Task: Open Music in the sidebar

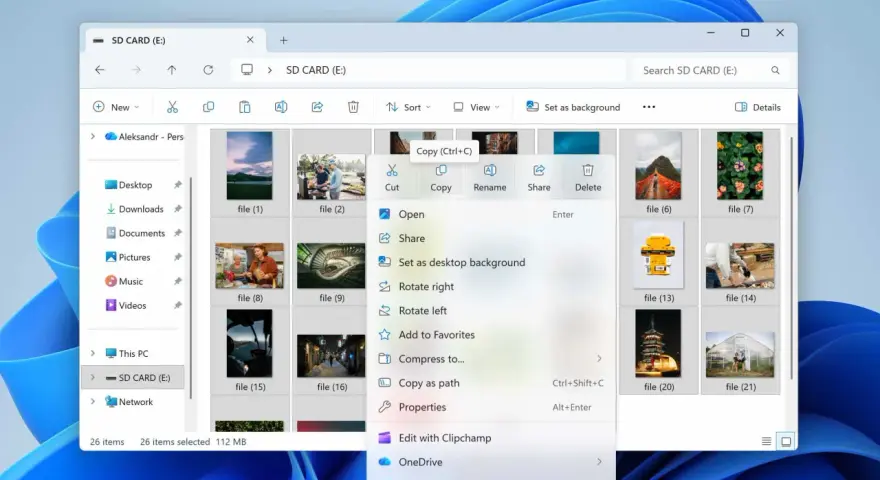Action: point(131,281)
